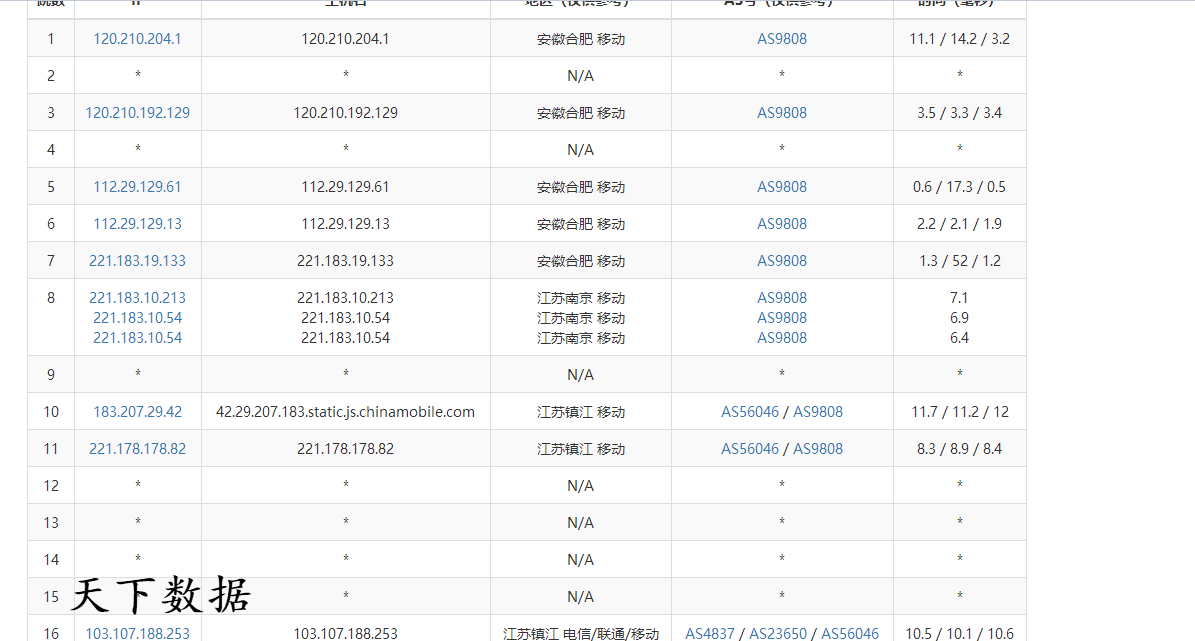This screenshot has width=1195, height=641.
Task: Click the 天下数据 watermark text
Action: click(x=160, y=596)
